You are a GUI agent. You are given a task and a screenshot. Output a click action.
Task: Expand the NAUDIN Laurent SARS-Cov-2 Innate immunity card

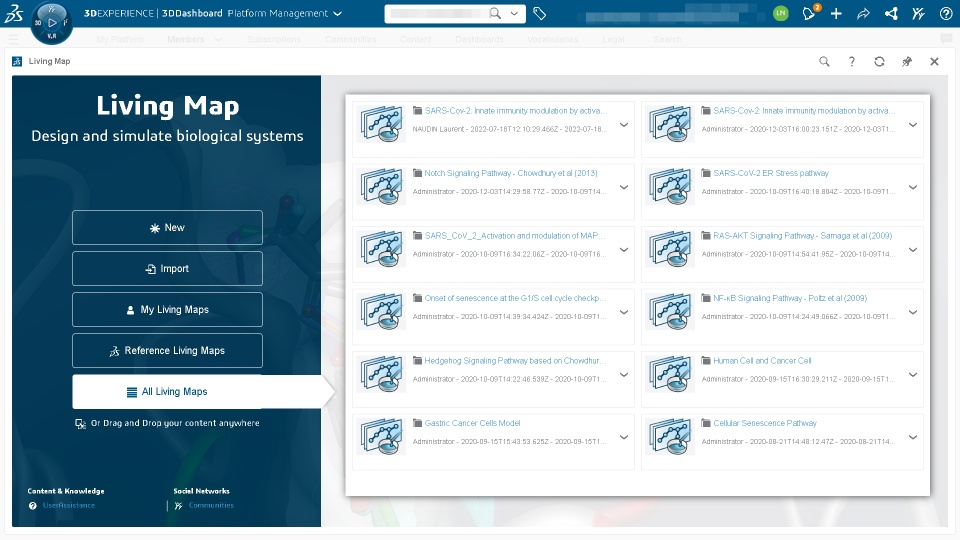click(624, 125)
